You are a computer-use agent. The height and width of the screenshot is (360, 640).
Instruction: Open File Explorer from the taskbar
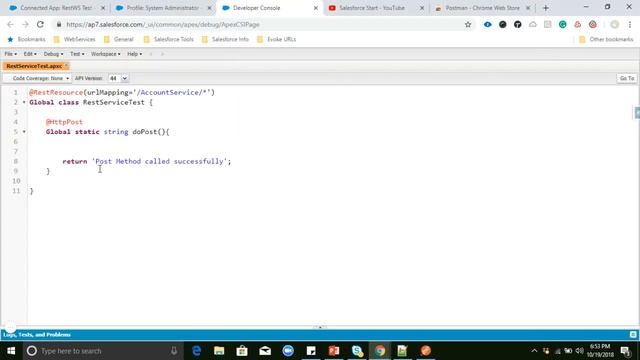click(219, 351)
